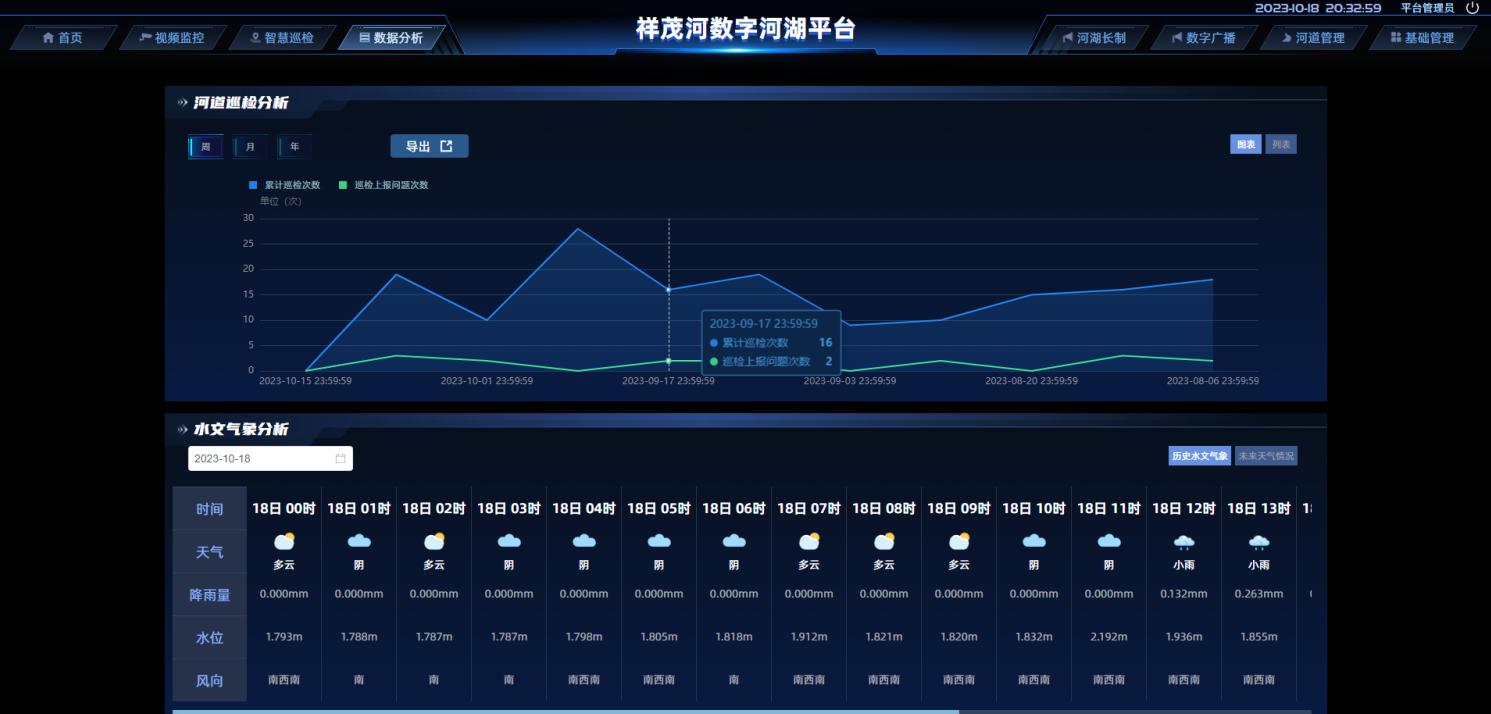Click the 导出 export button

[429, 146]
